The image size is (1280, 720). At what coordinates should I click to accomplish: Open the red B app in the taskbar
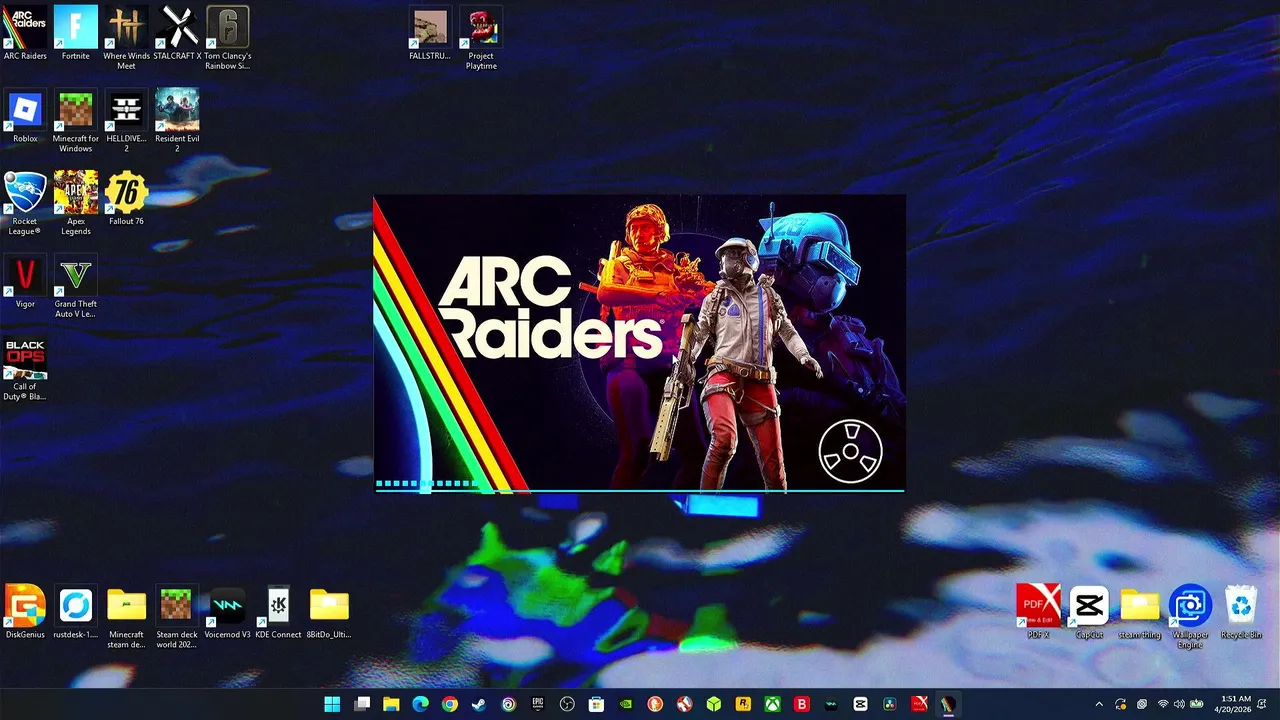point(801,704)
